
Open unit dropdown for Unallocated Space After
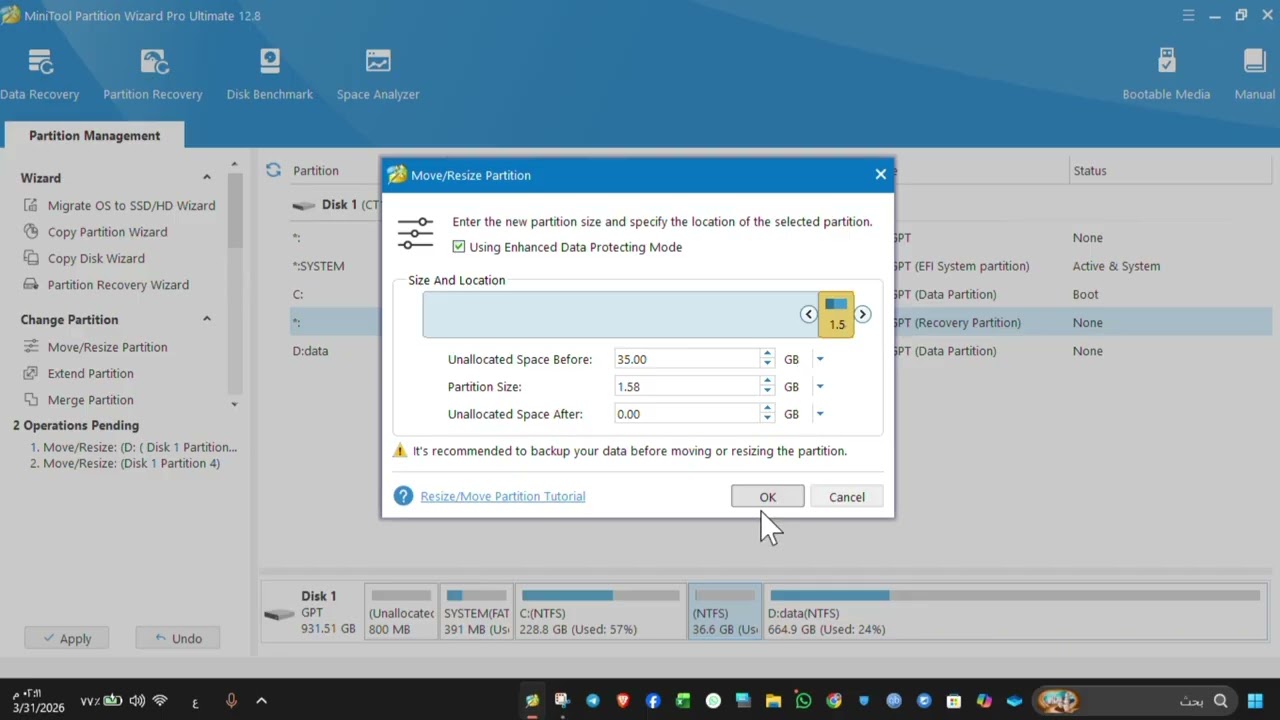pos(819,414)
